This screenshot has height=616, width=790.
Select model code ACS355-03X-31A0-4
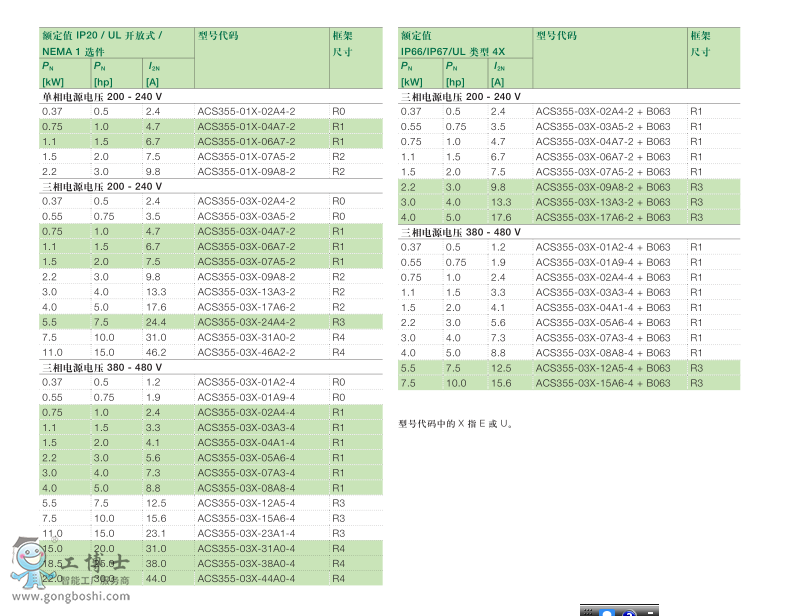click(246, 549)
